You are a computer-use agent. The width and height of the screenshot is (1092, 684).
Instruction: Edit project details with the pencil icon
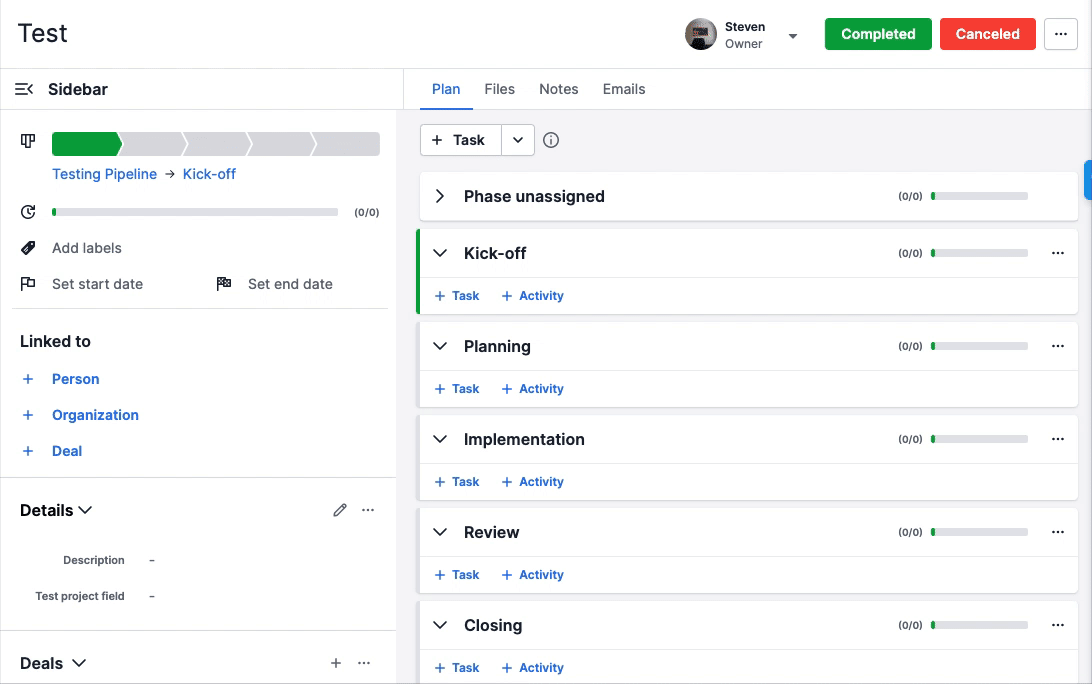(340, 510)
